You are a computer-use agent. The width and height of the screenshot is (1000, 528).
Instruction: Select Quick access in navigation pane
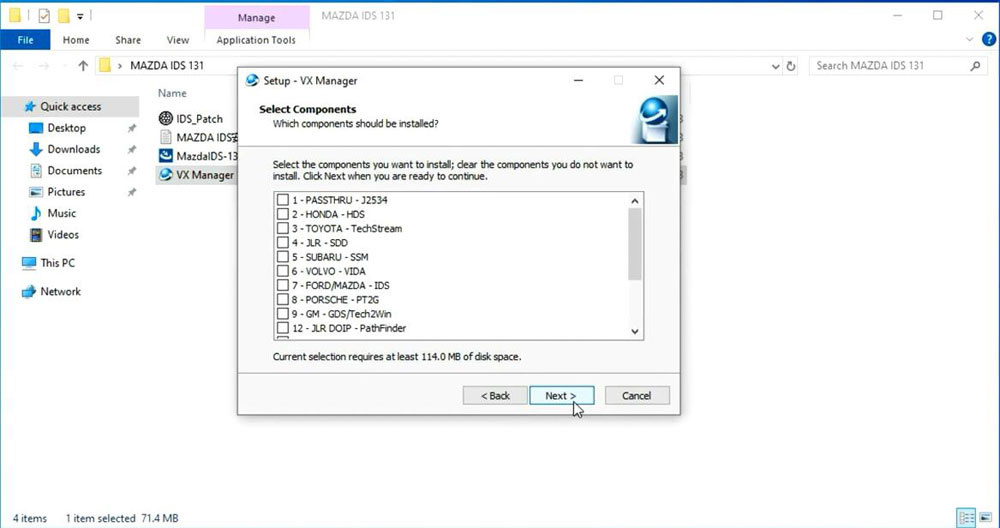click(x=70, y=106)
